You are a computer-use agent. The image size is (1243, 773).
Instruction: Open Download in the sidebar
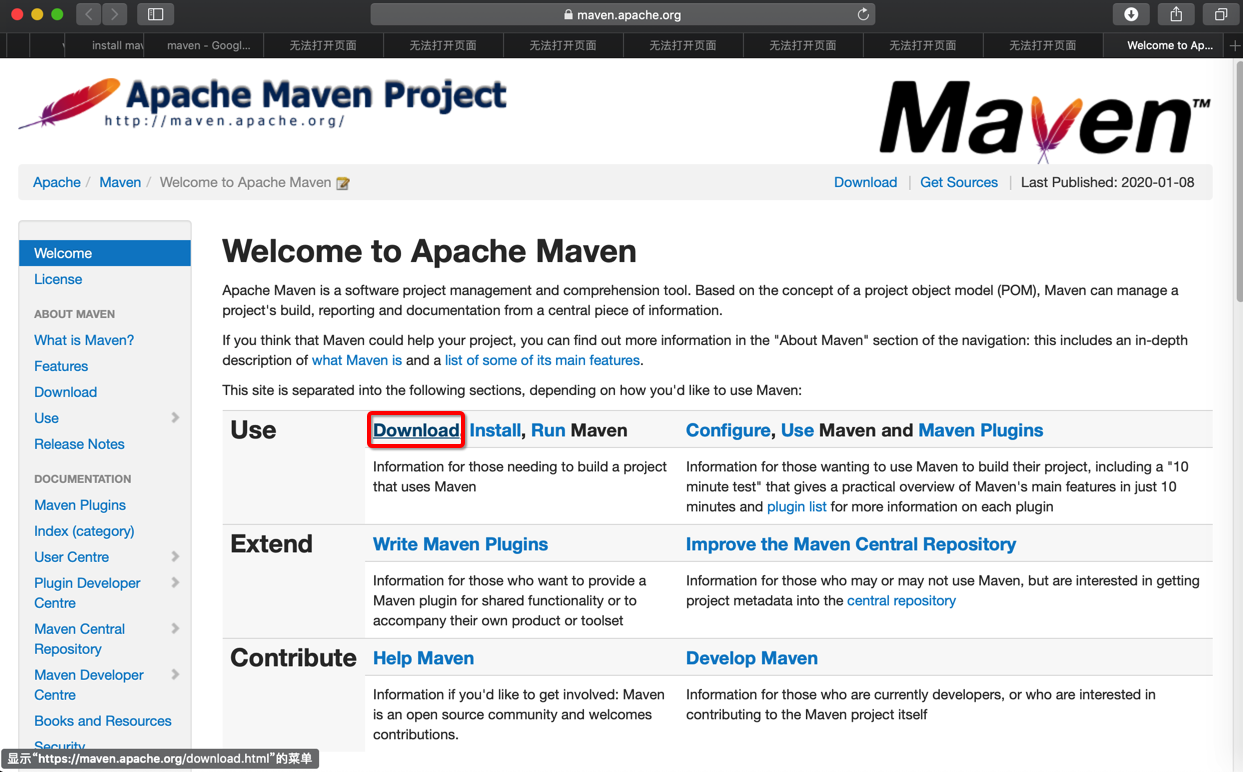click(65, 392)
